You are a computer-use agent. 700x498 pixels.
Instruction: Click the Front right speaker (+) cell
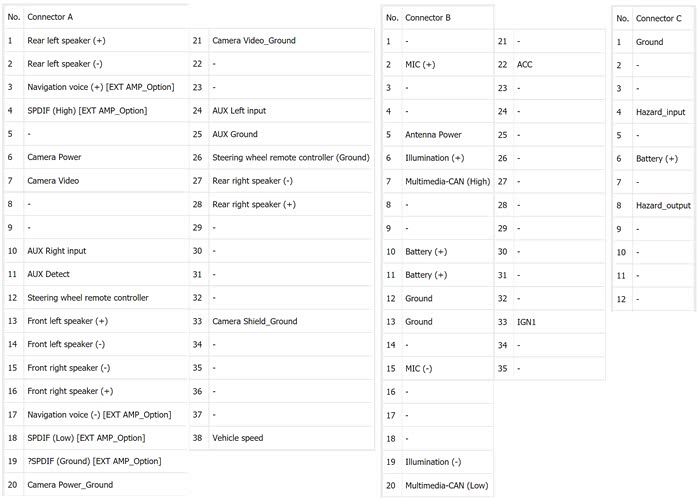70,391
